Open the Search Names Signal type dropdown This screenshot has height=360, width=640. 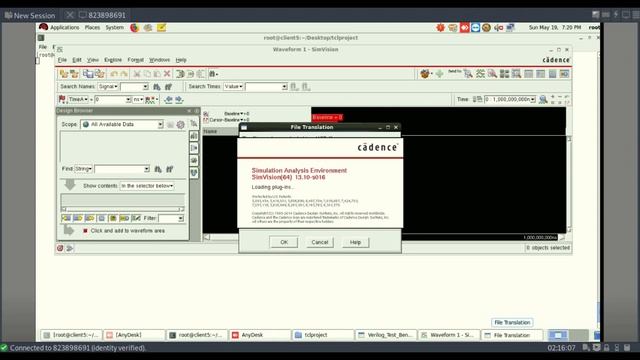tap(108, 87)
